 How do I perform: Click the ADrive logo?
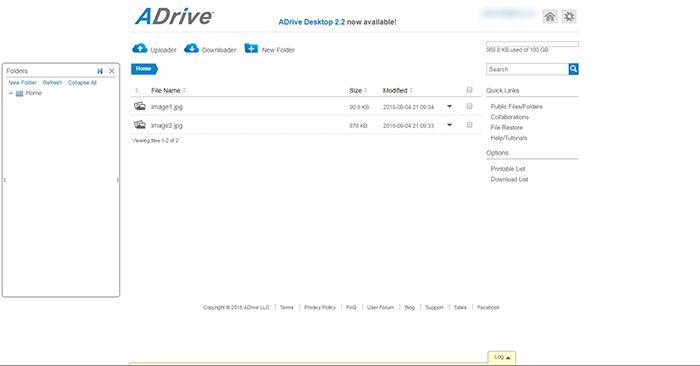[x=174, y=17]
